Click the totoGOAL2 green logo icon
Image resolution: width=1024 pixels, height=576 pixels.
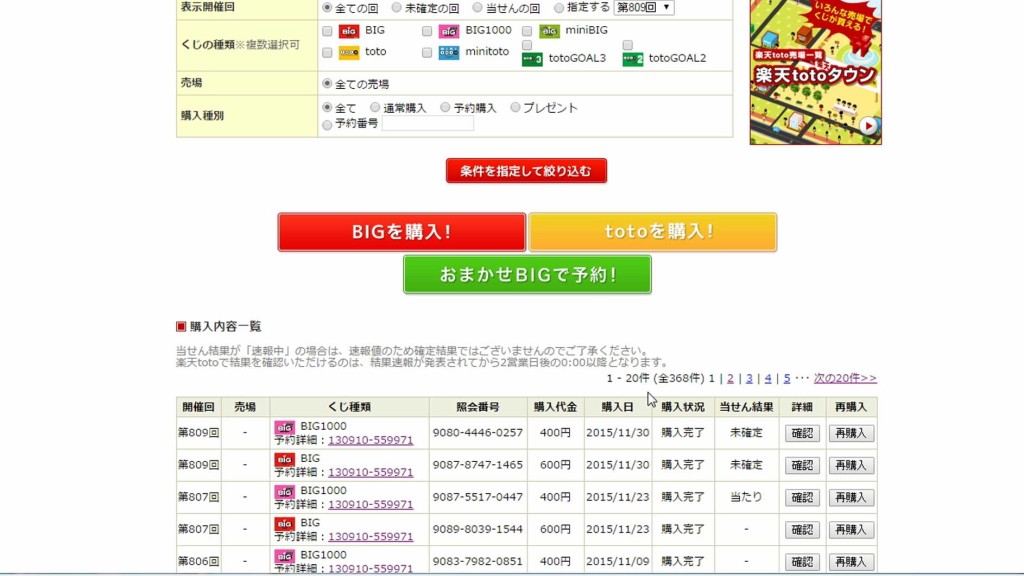point(632,59)
